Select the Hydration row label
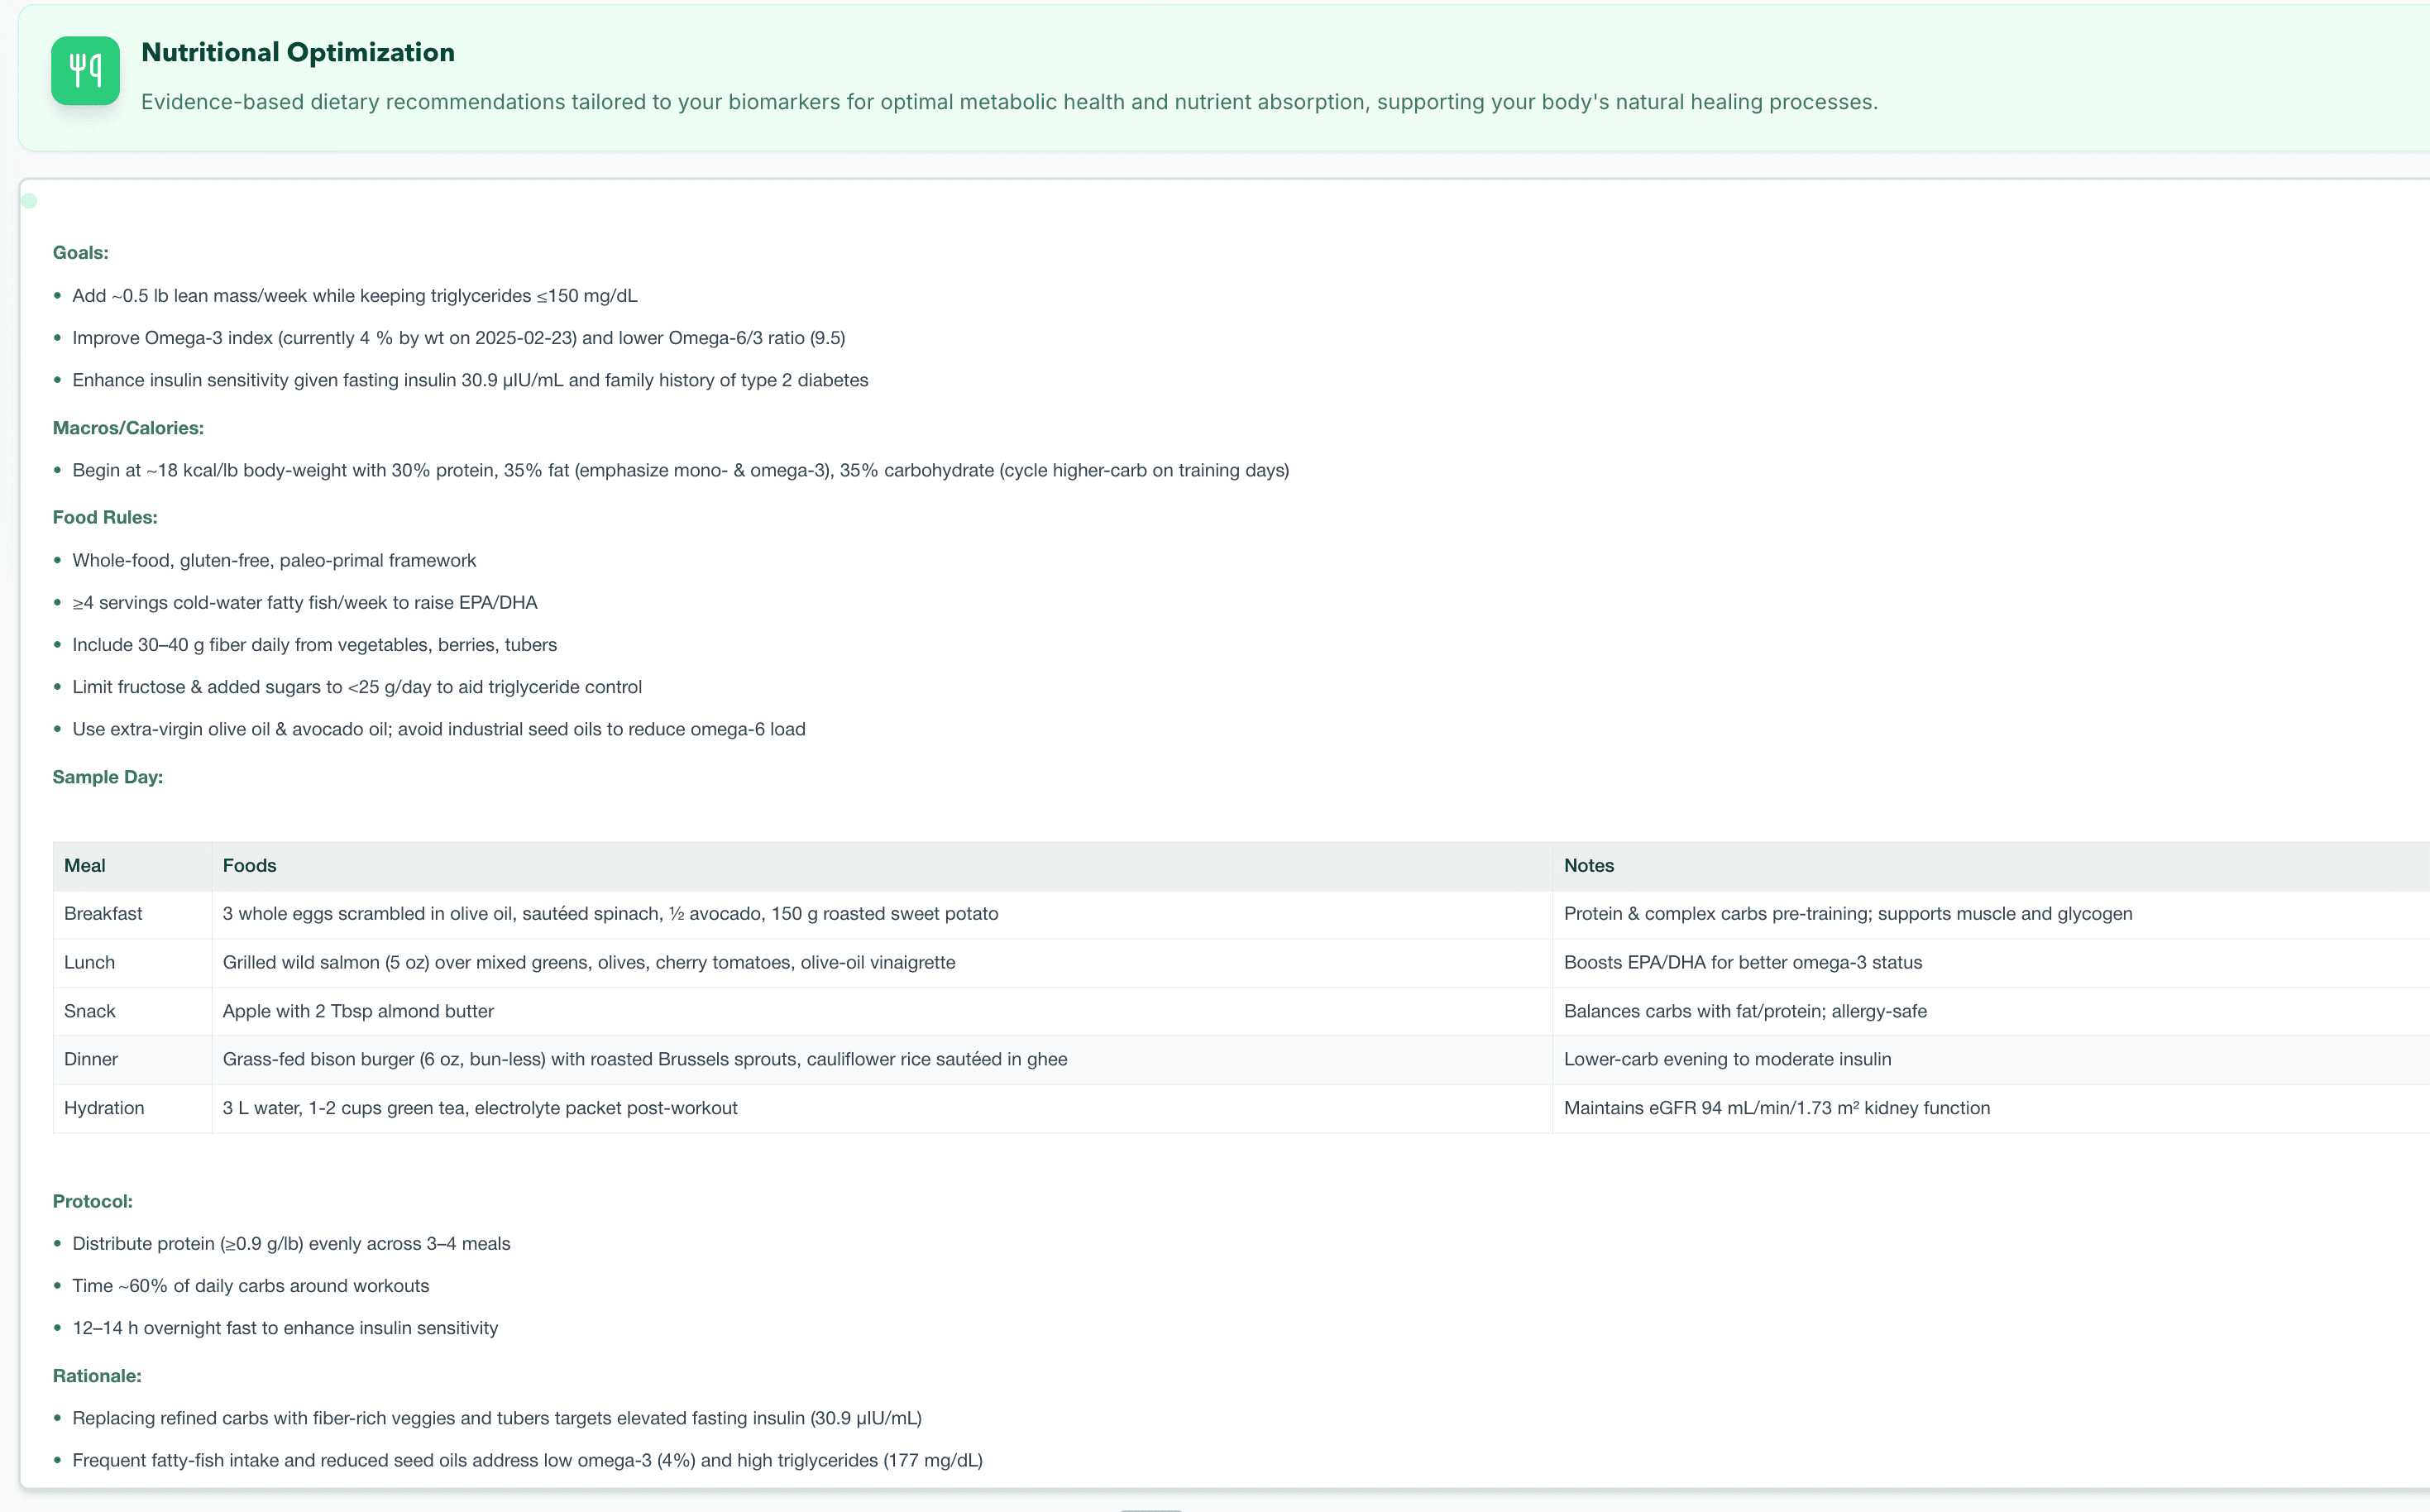 point(104,1108)
